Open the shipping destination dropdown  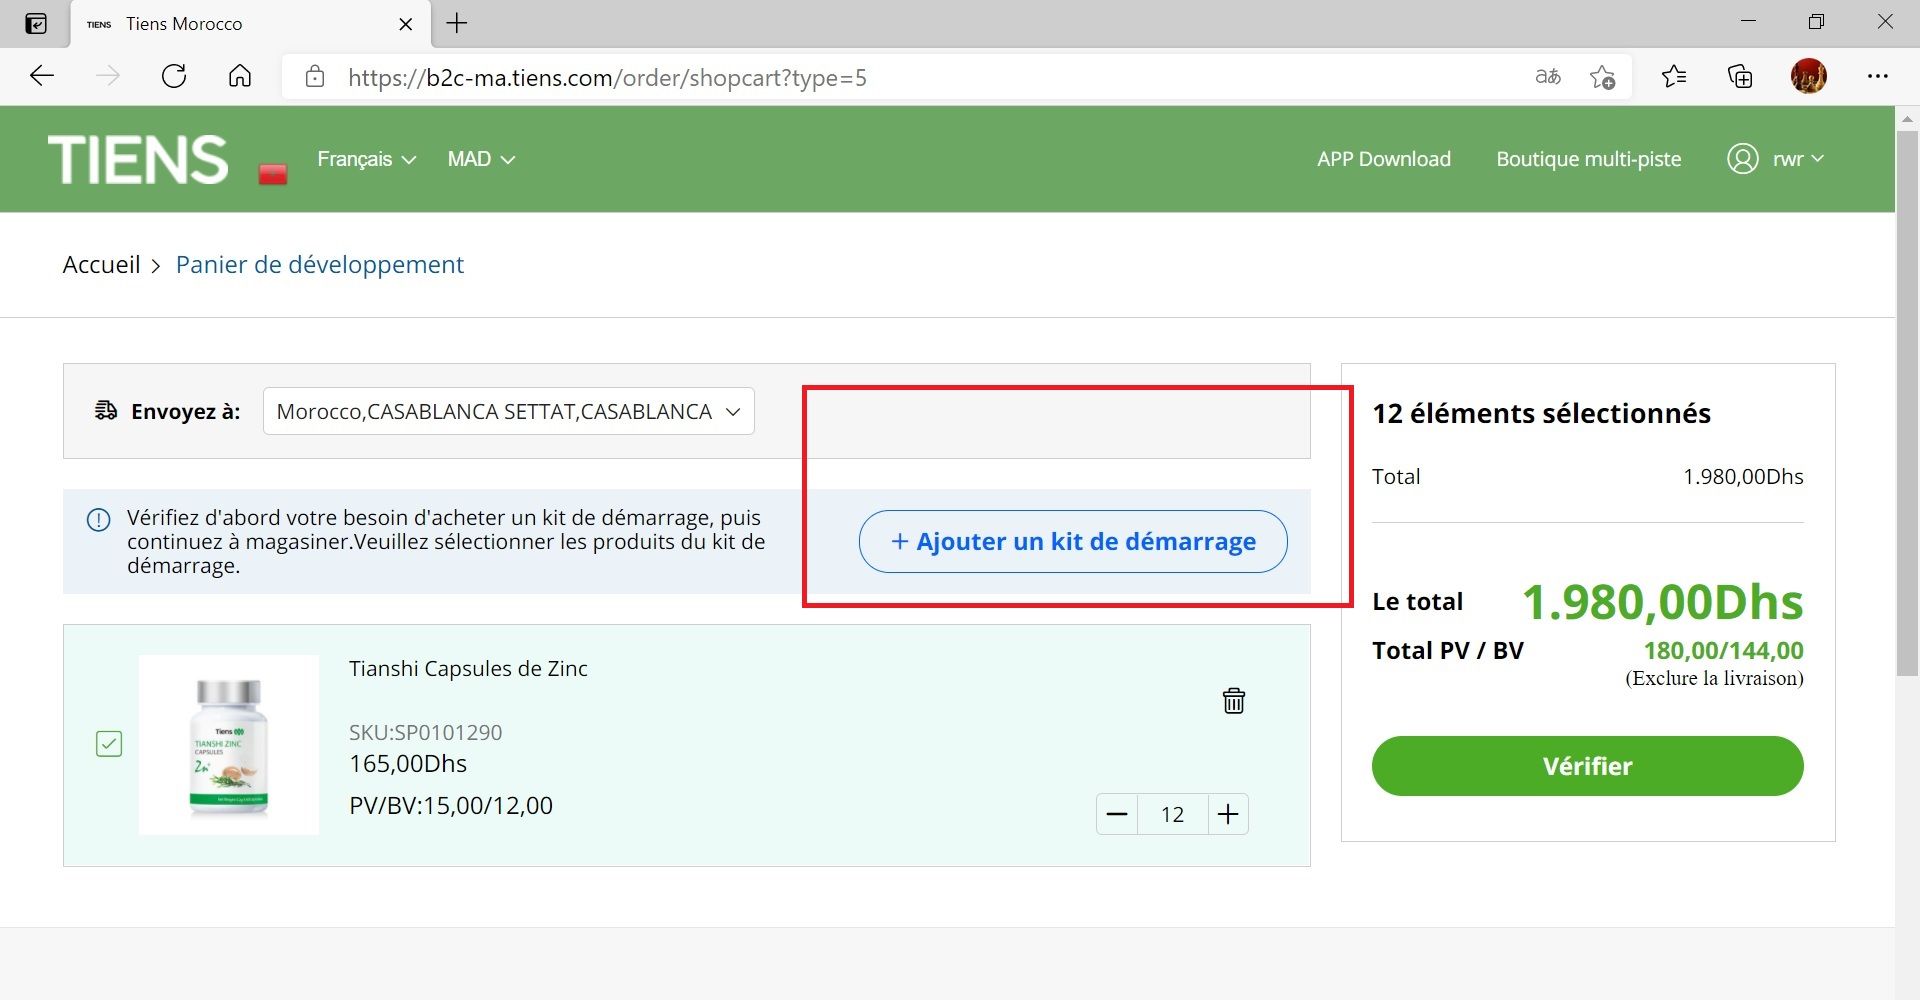[508, 412]
